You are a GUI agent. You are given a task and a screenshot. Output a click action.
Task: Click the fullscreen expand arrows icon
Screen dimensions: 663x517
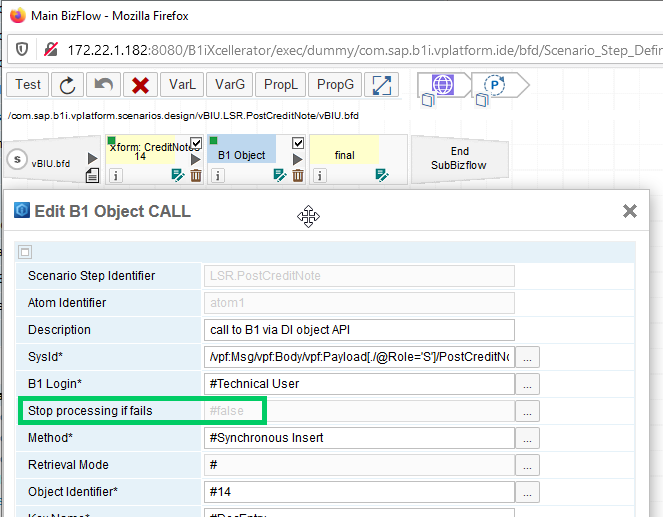coord(380,85)
